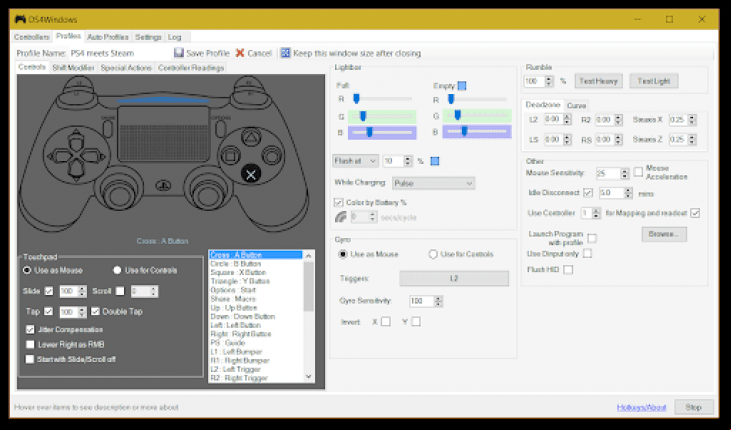Image resolution: width=731 pixels, height=430 pixels.
Task: Switch to the Shift Modifier tab
Action: [x=73, y=68]
